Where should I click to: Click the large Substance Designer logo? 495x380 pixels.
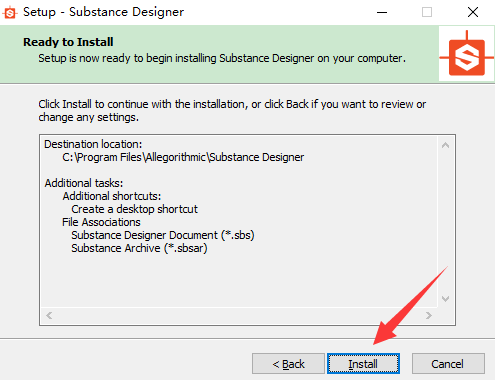pyautogui.click(x=467, y=54)
